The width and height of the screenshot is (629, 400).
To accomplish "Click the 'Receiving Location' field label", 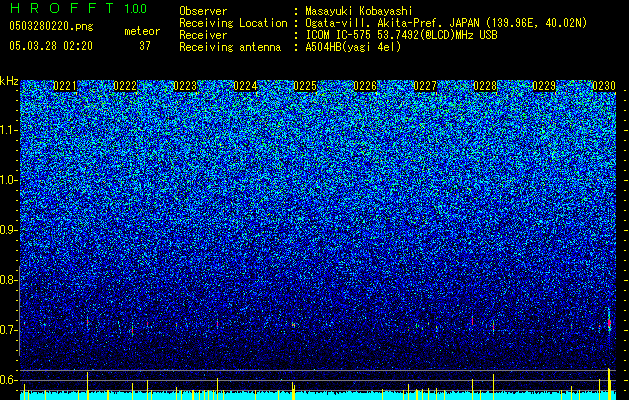I will click(233, 23).
